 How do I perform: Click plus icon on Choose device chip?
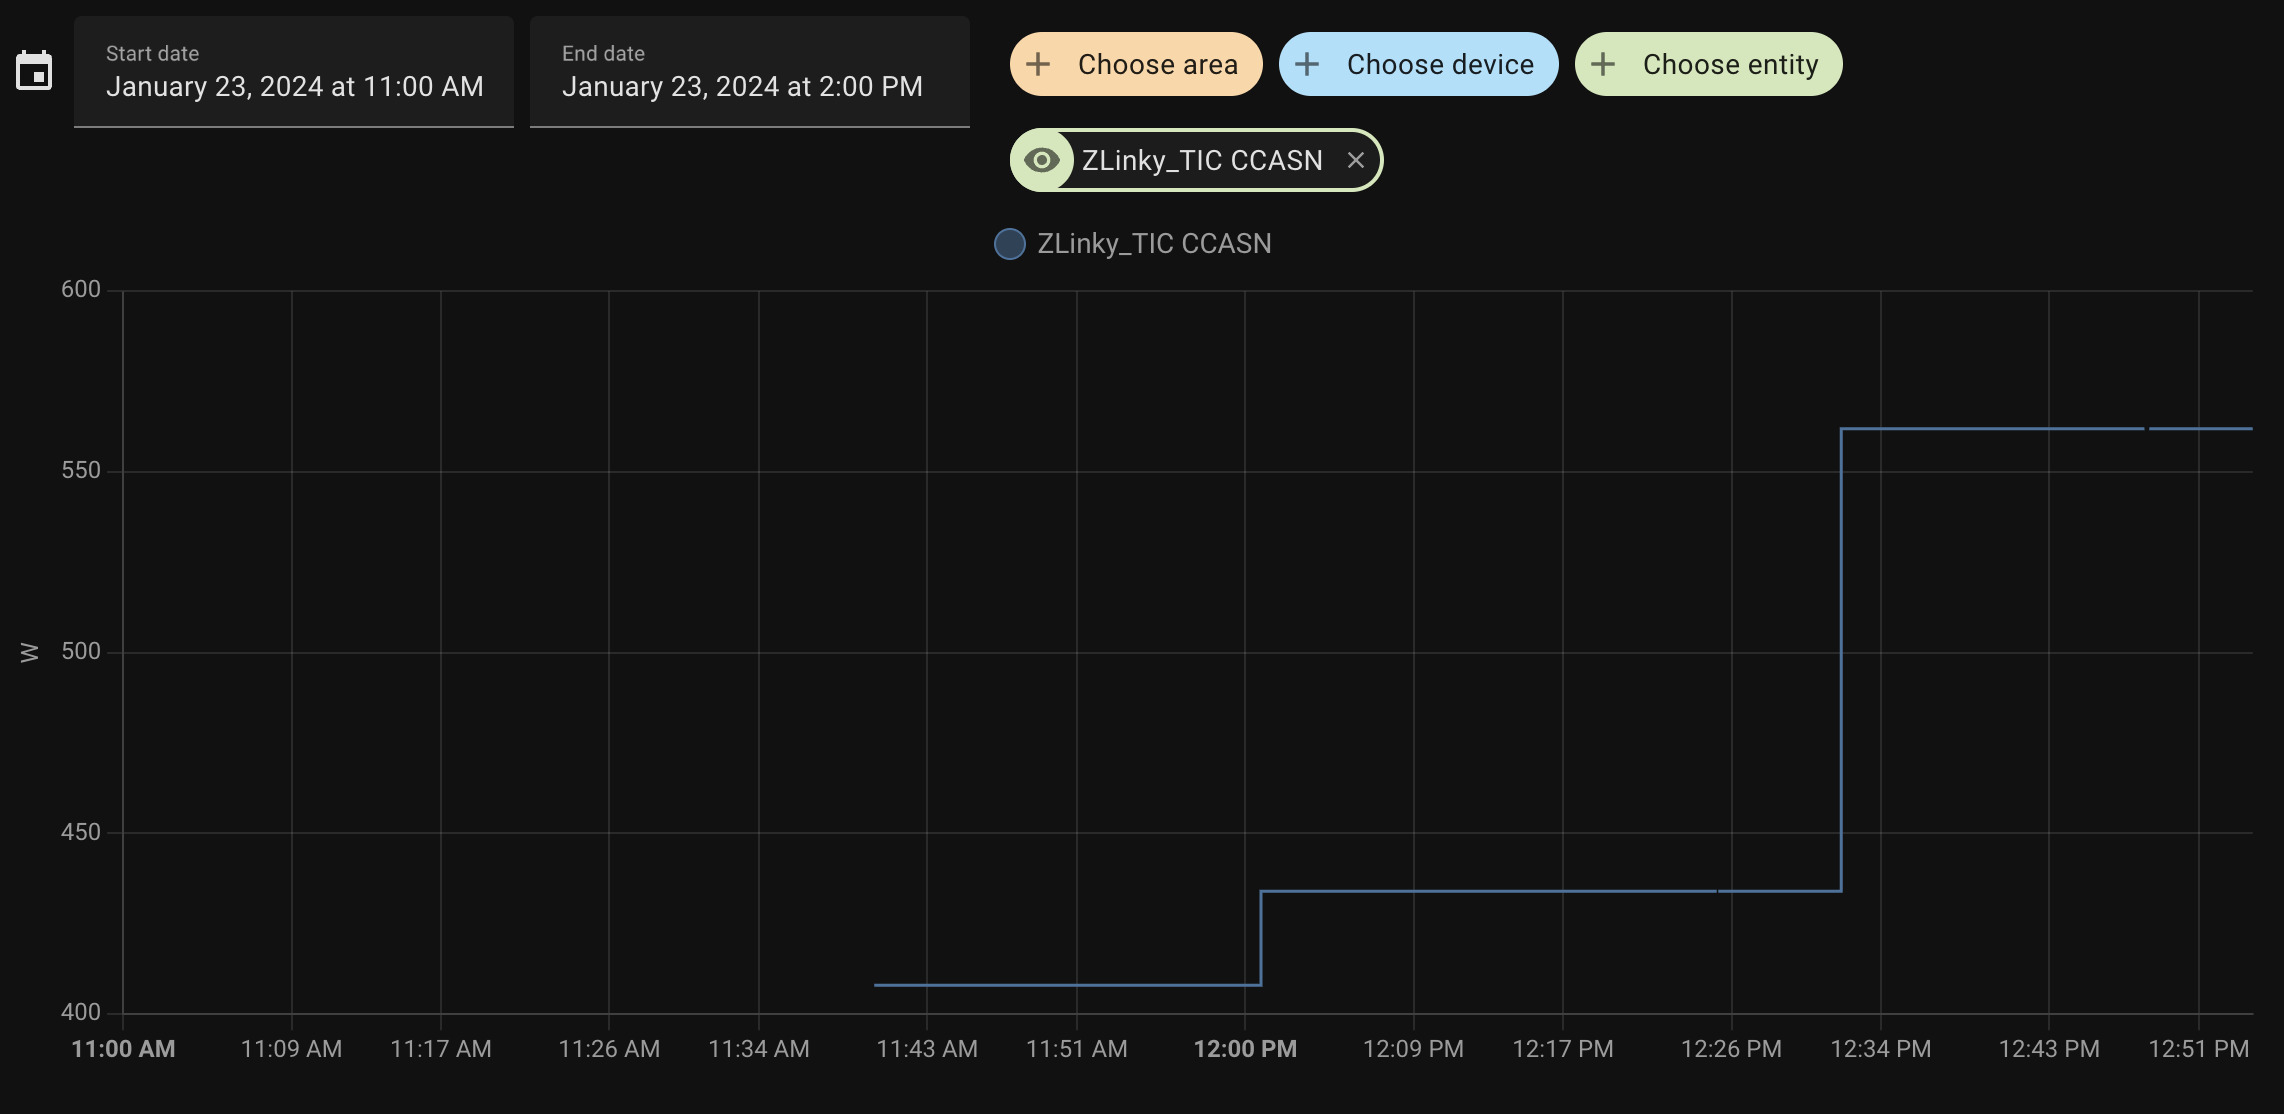[1307, 64]
